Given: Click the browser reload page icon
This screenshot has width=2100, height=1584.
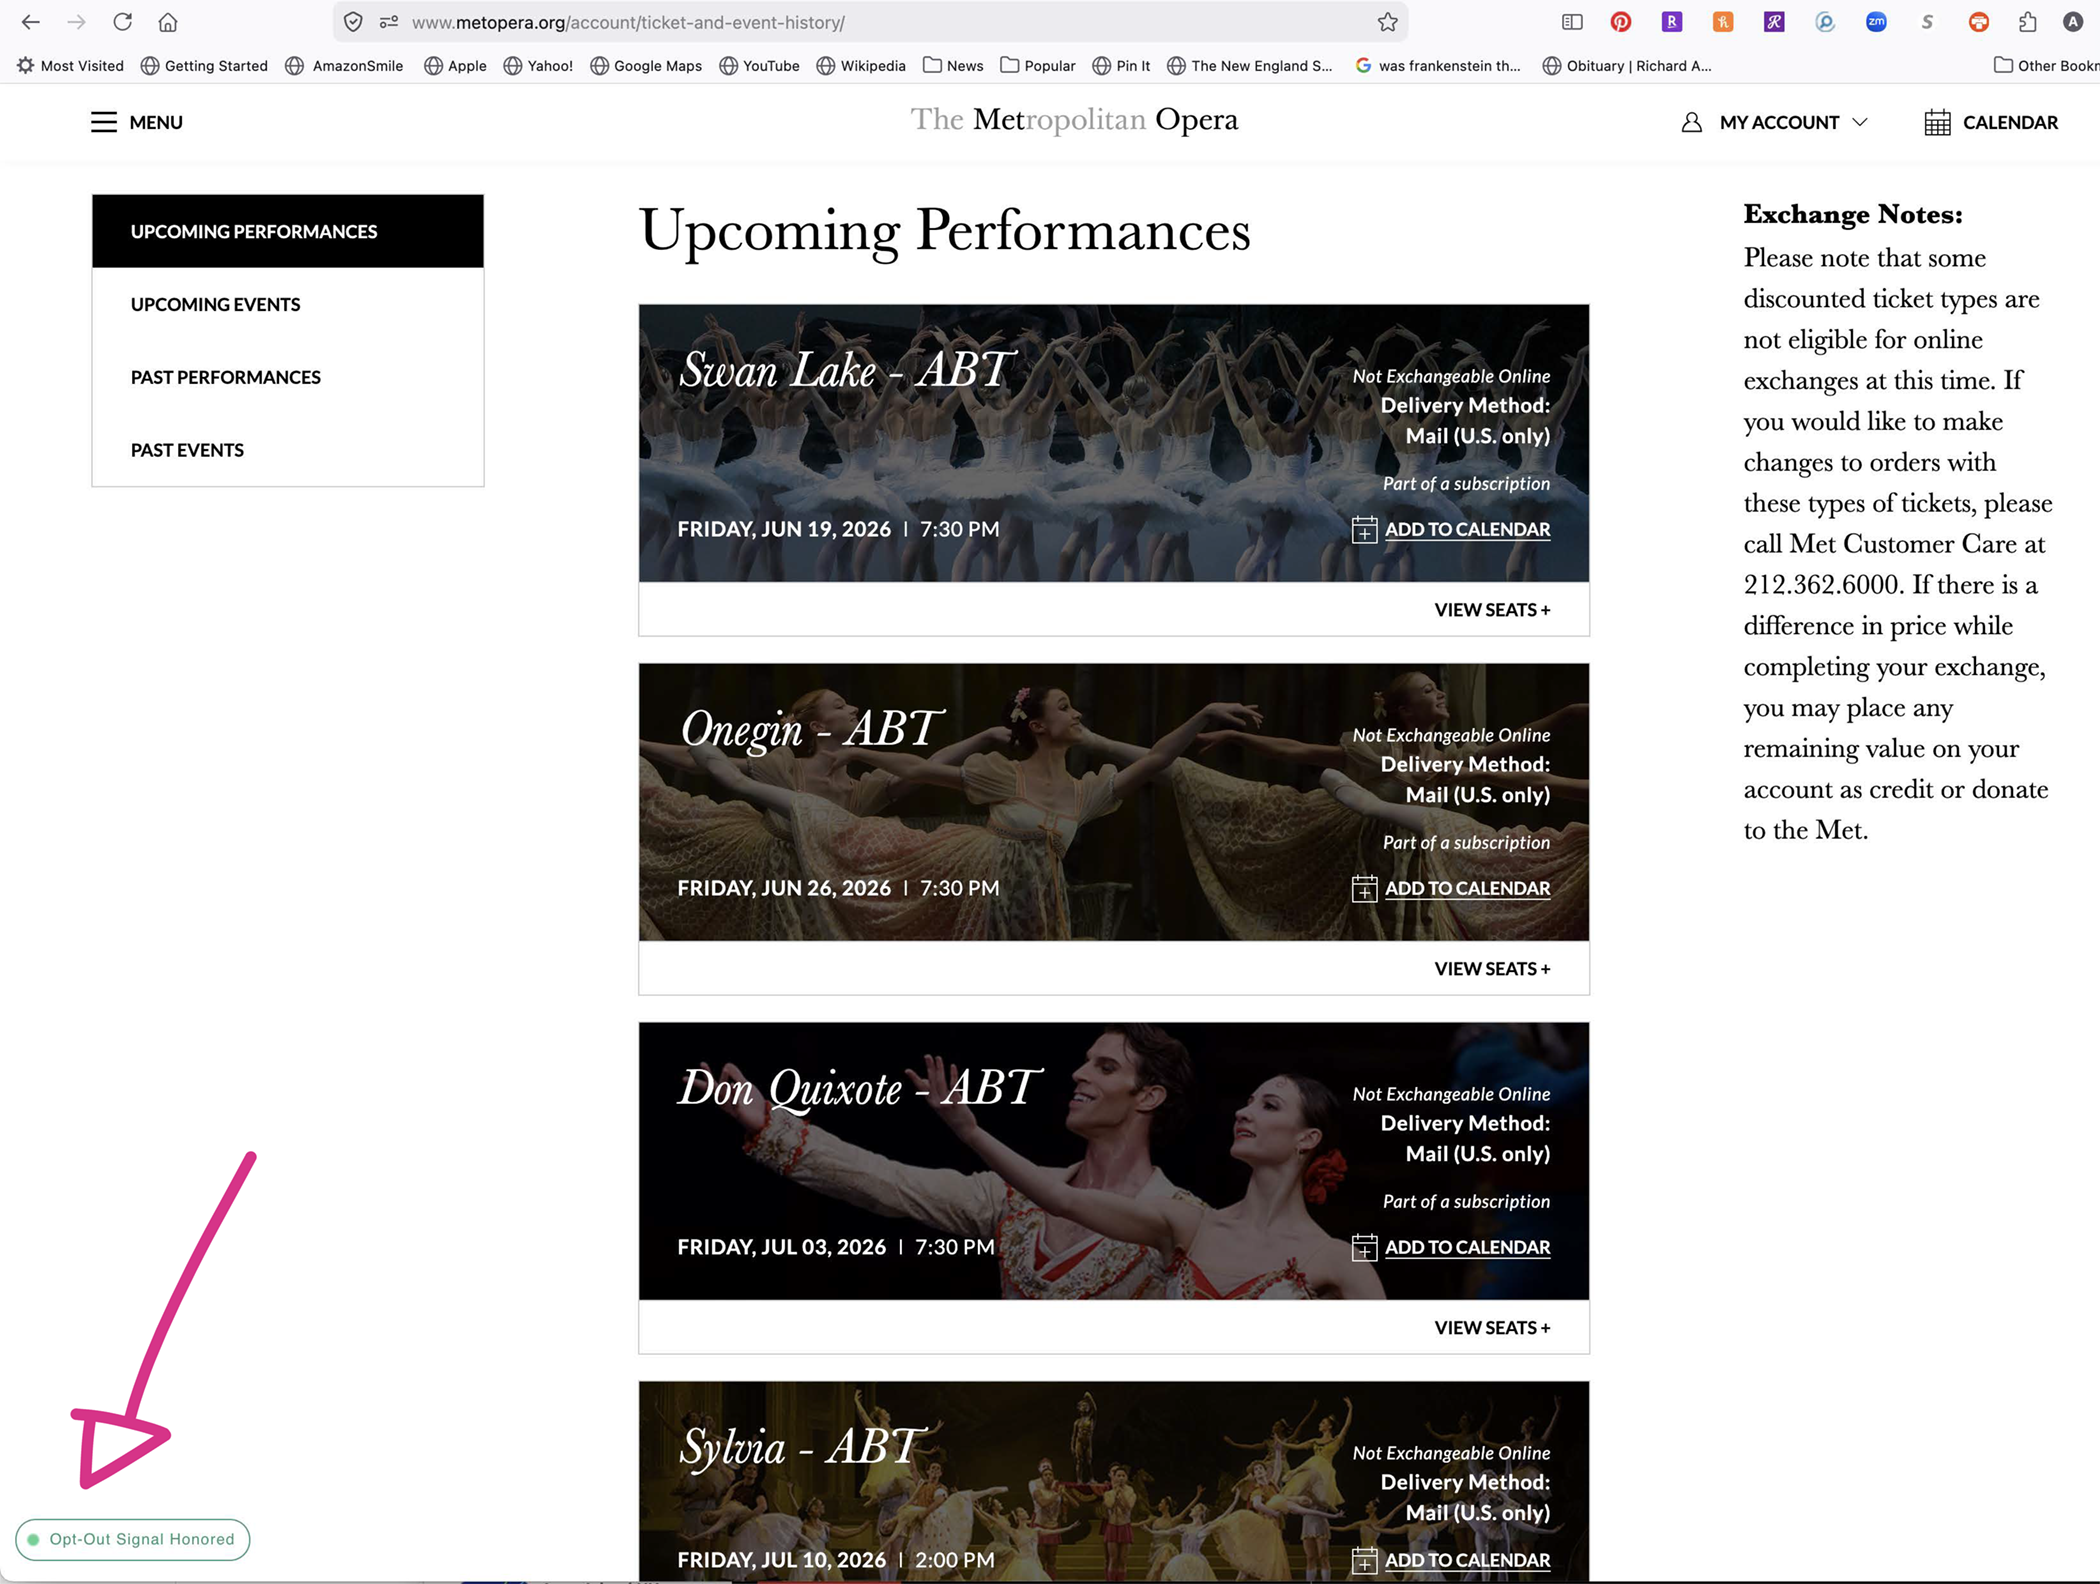Looking at the screenshot, I should click(x=122, y=22).
